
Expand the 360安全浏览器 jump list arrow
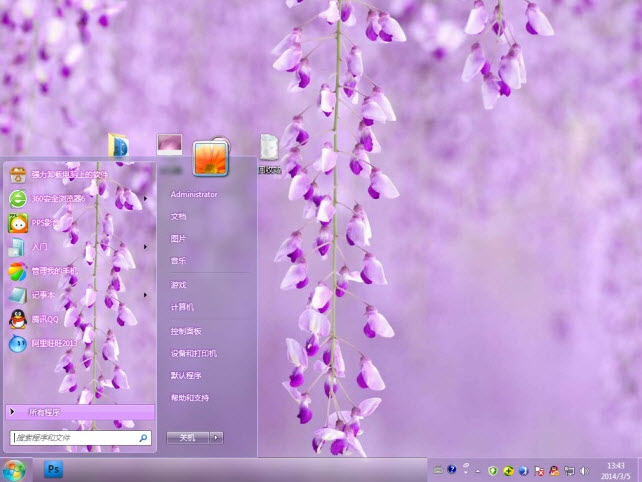146,198
